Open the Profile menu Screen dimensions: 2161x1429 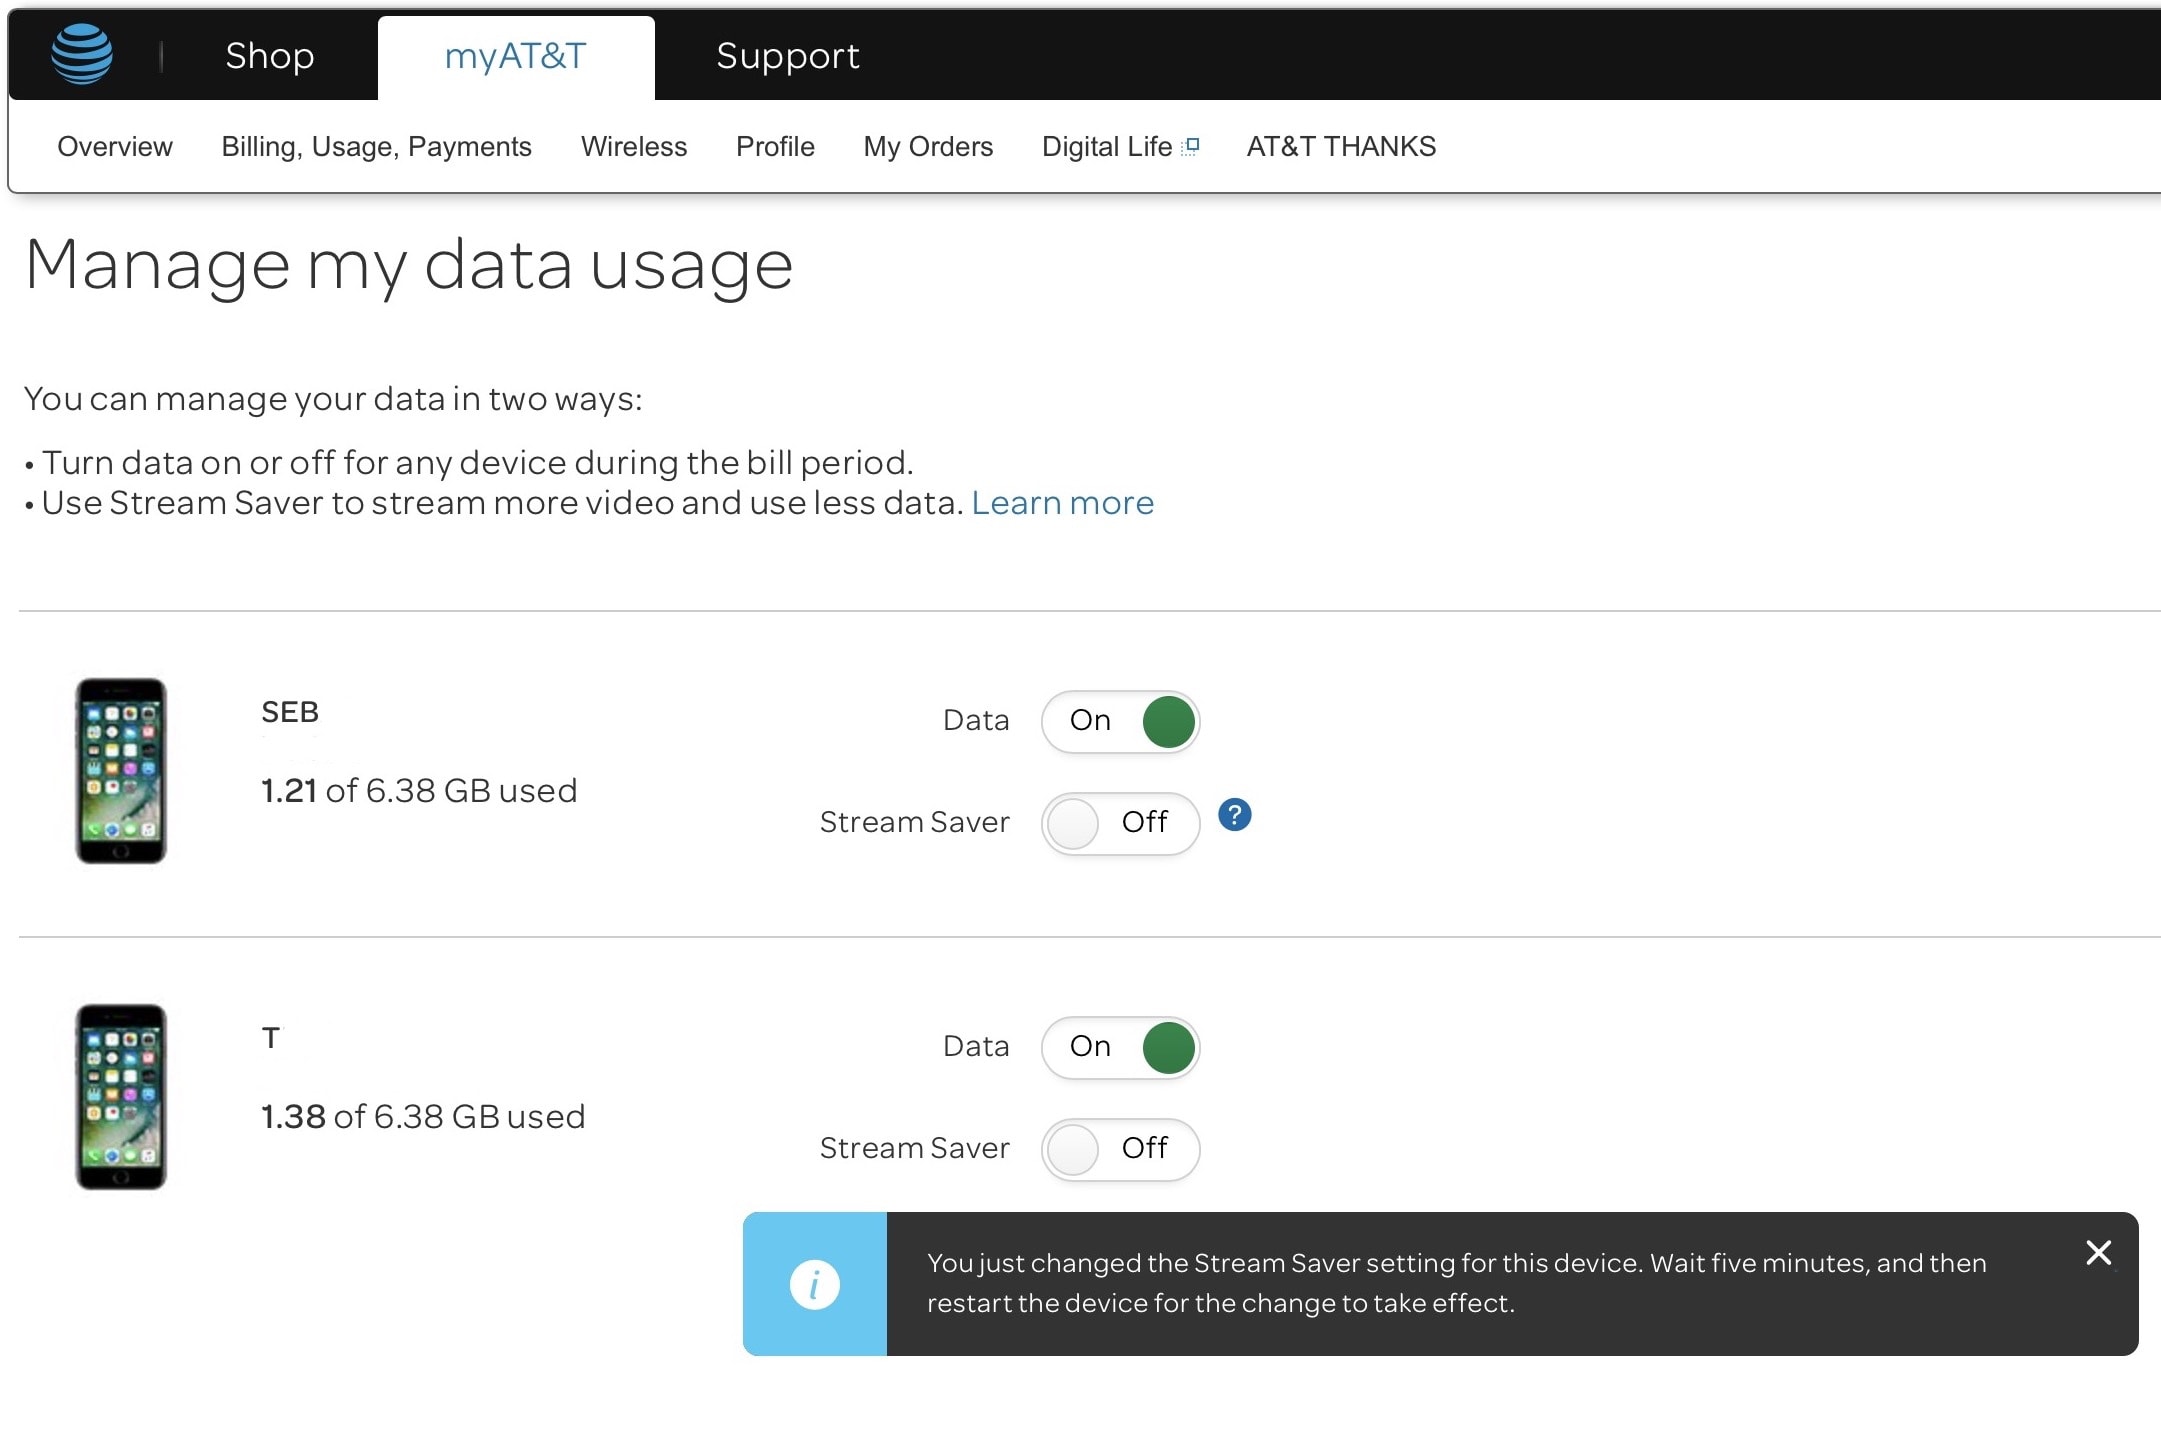tap(775, 147)
